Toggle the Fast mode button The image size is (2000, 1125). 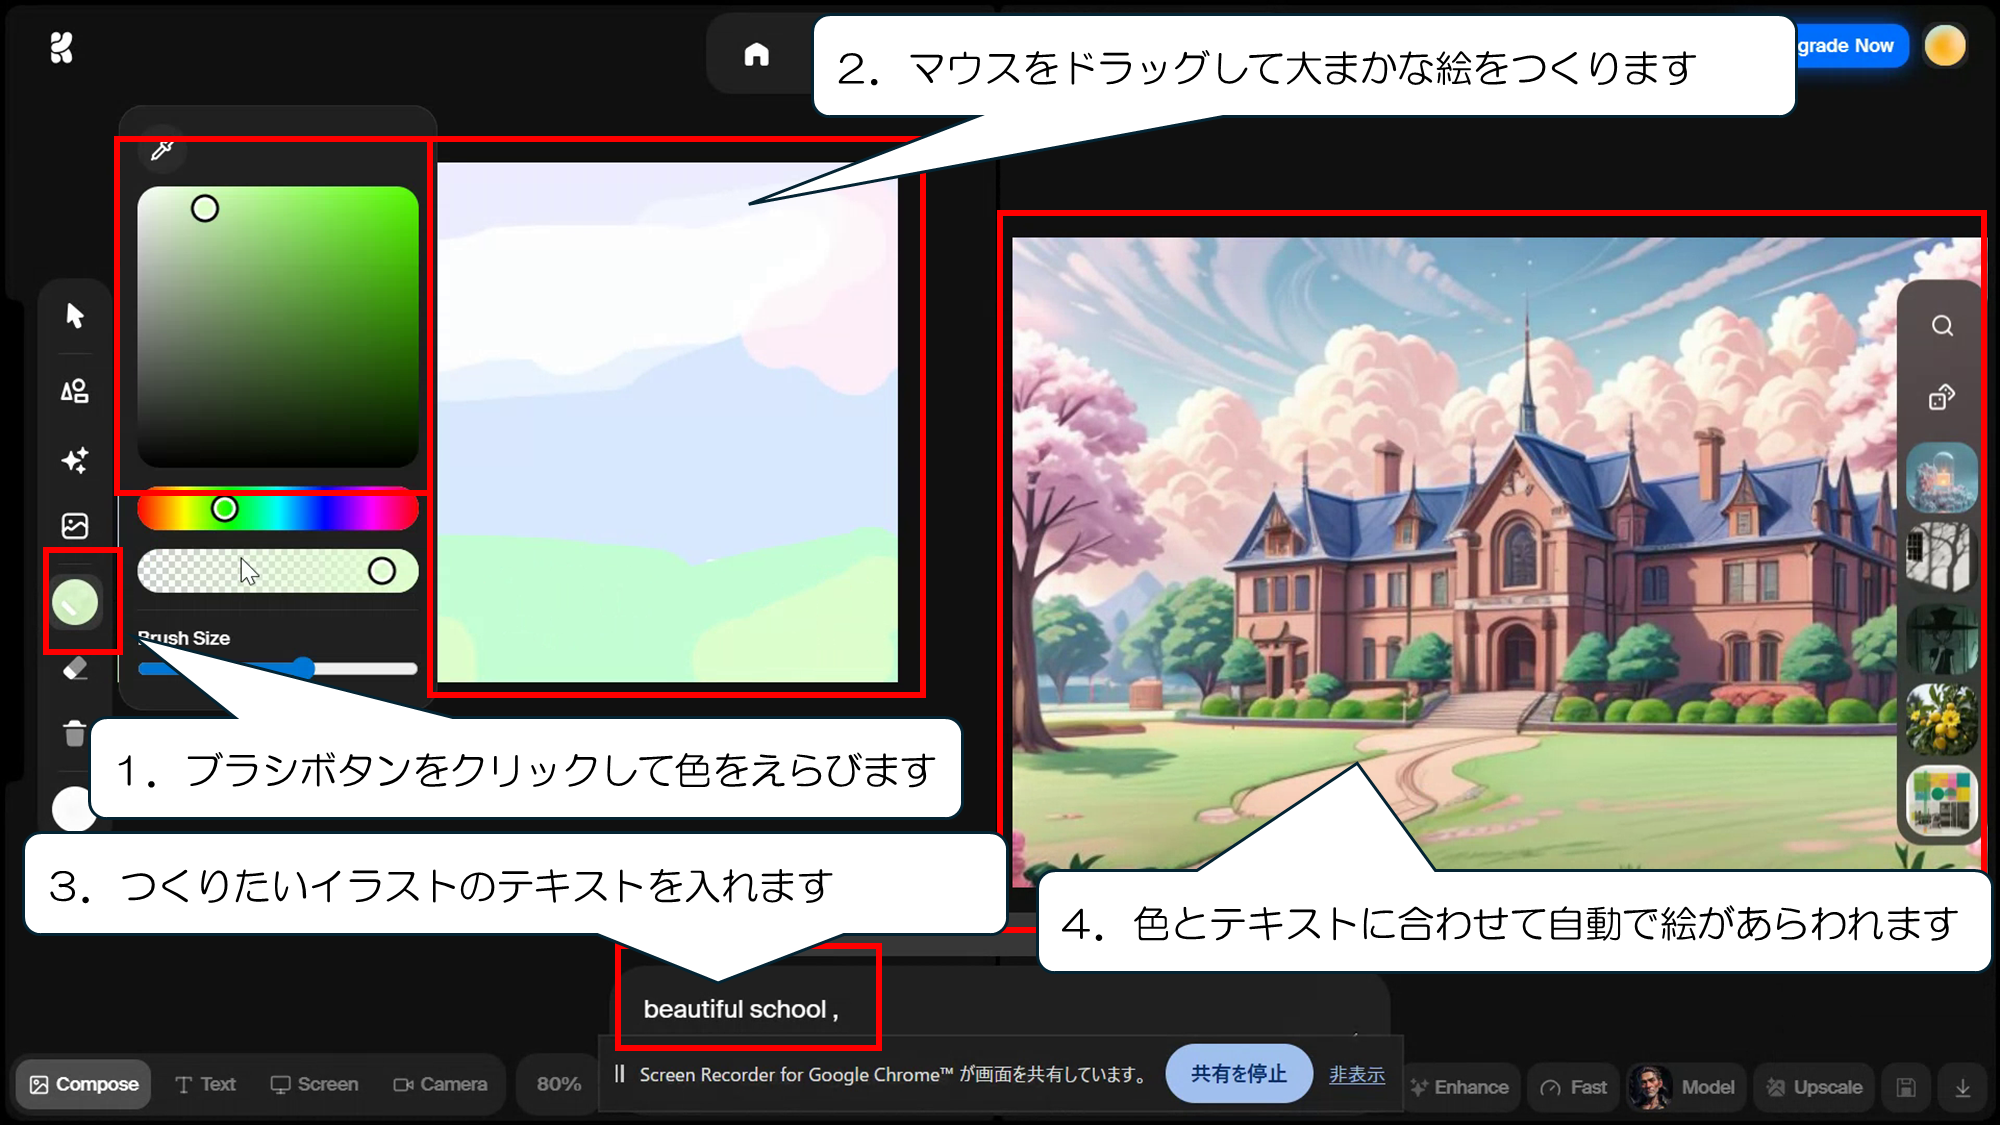click(1574, 1087)
